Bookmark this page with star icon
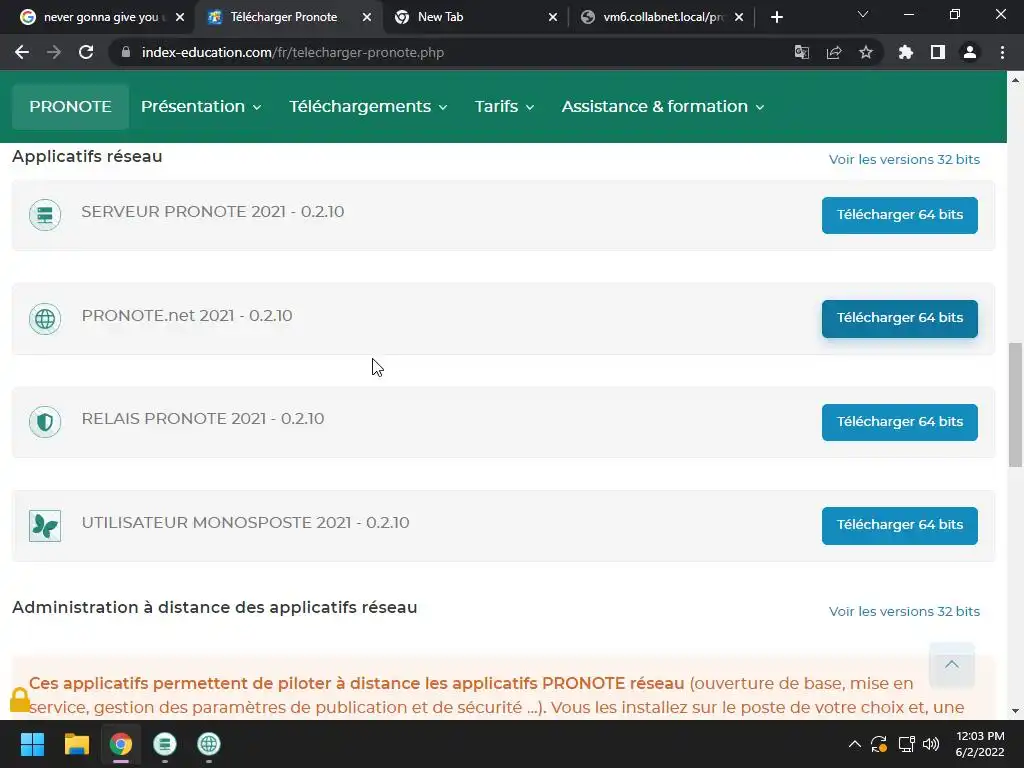 [x=866, y=52]
